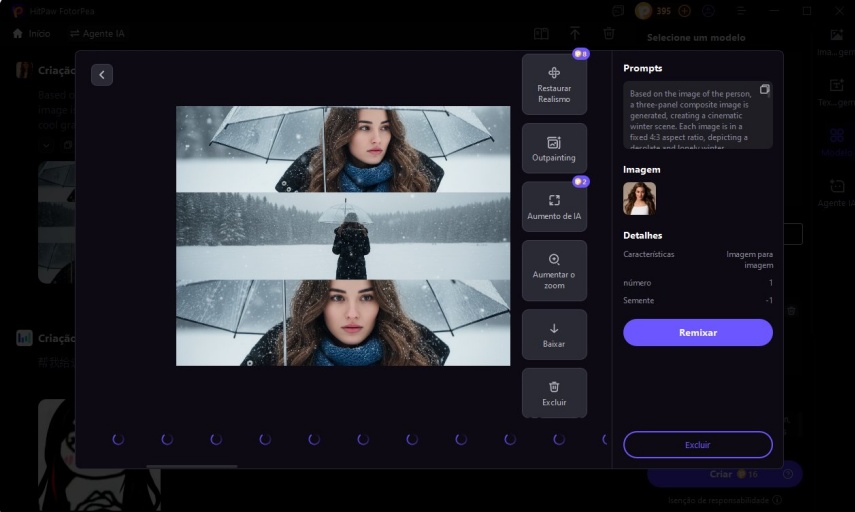Click the prompt text box
This screenshot has width=855, height=512.
click(697, 115)
